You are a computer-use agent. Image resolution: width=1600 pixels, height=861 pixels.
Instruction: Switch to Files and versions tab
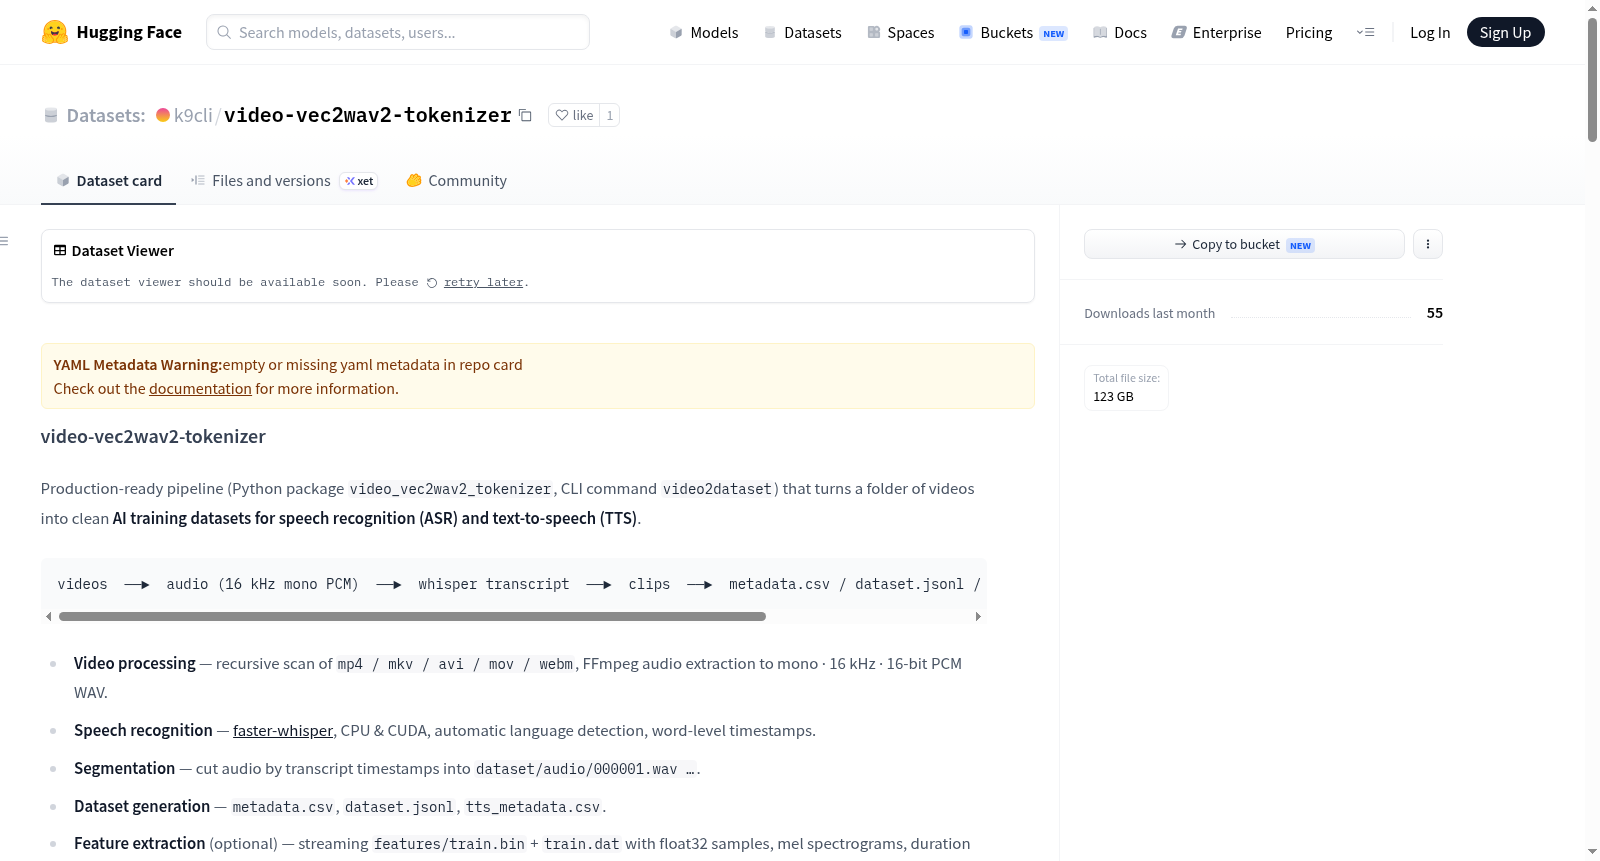point(284,180)
